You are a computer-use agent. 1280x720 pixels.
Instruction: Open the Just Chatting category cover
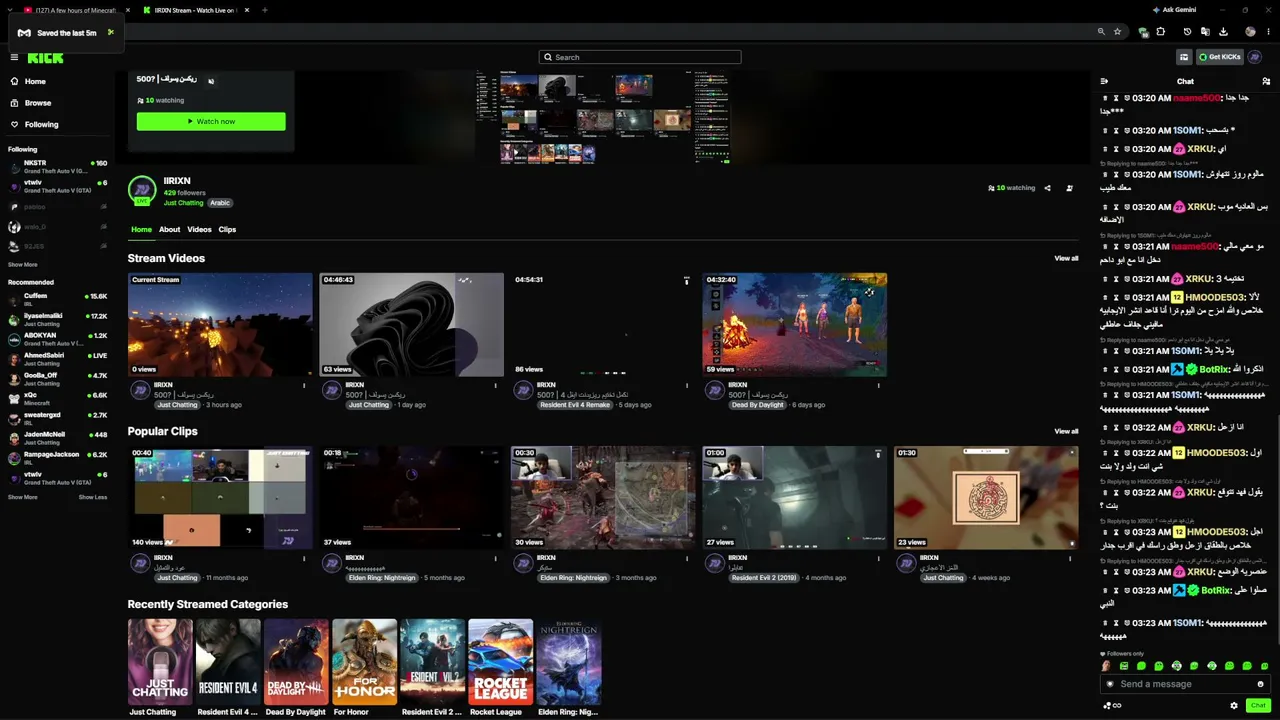[x=160, y=662]
